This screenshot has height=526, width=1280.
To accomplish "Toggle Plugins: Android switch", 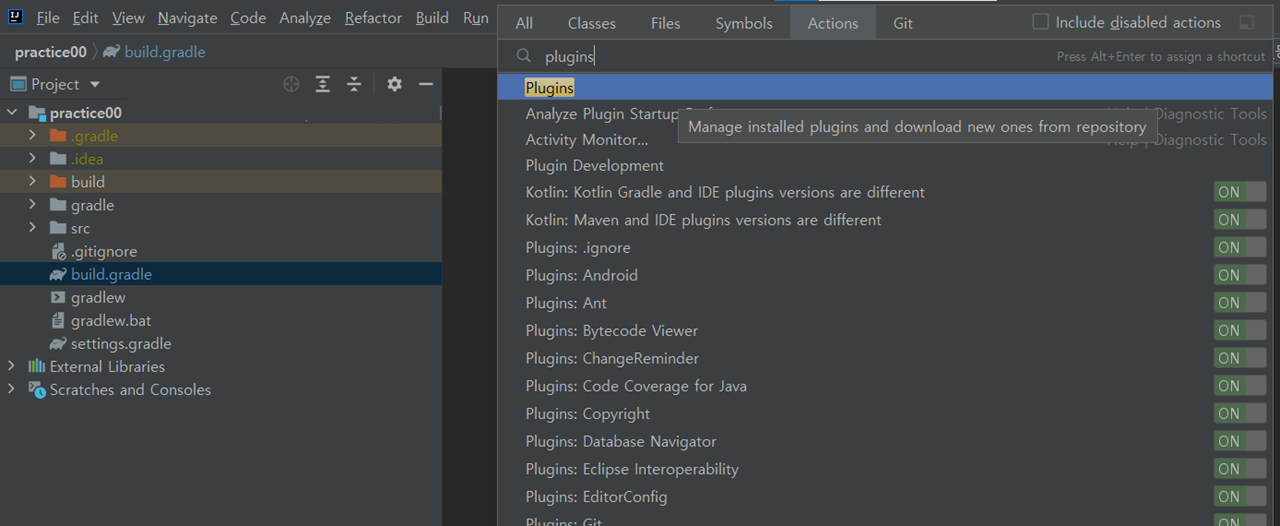I will [x=1240, y=275].
